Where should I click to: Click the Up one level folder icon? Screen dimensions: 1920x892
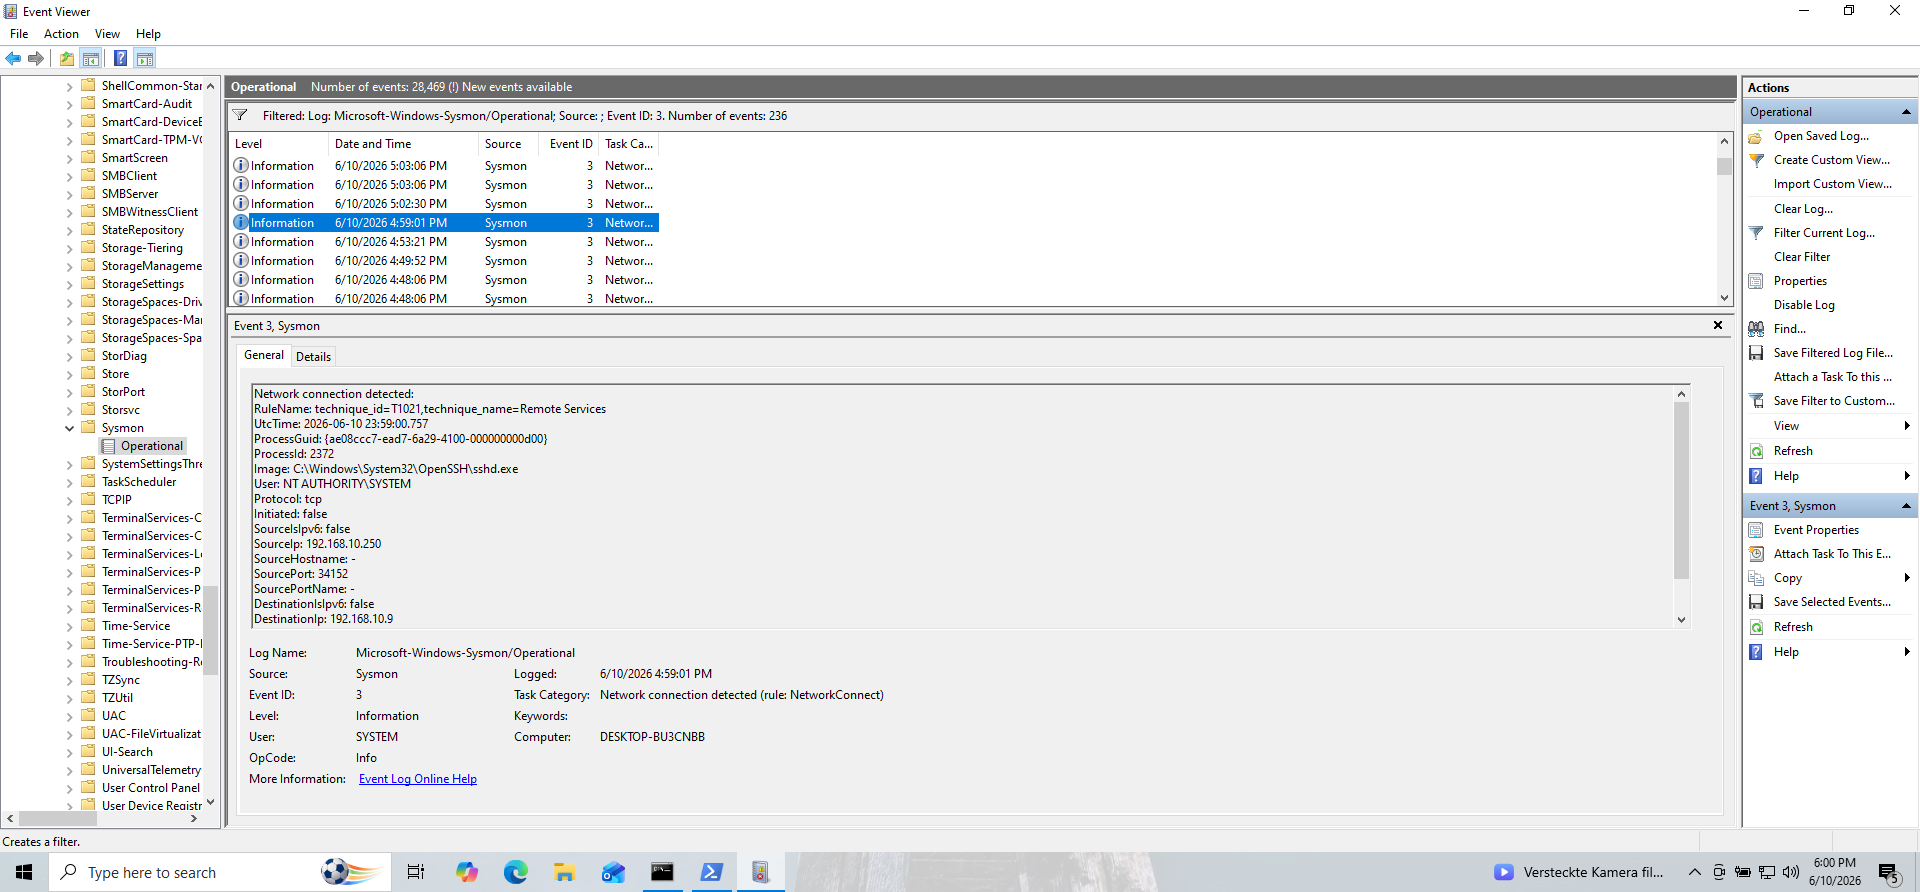pos(67,59)
